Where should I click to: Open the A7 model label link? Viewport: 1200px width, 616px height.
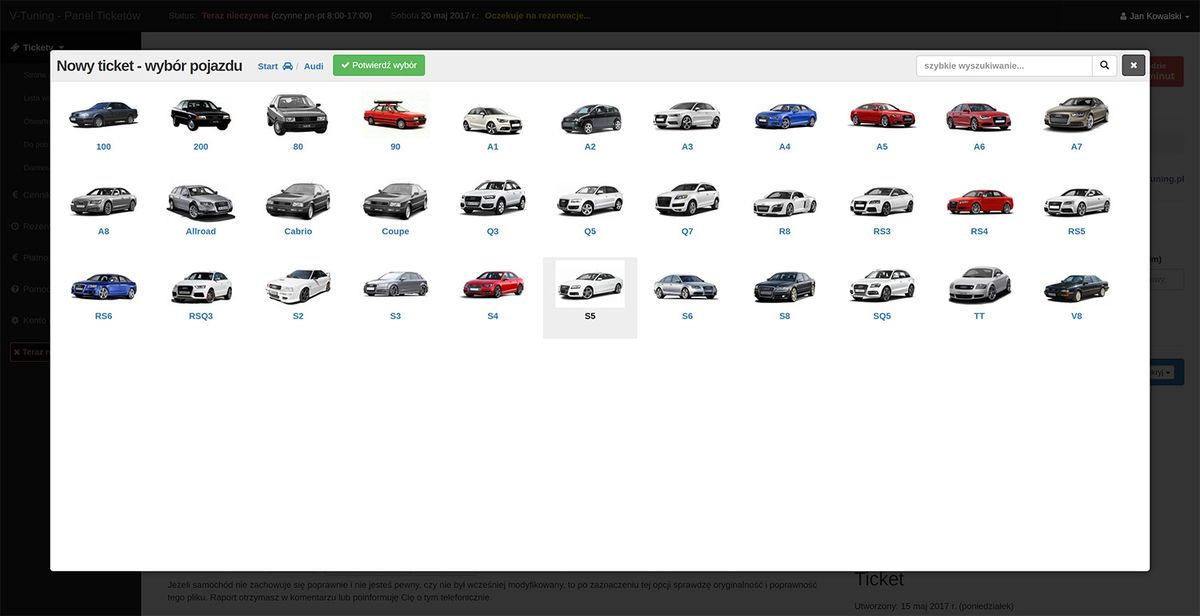(1076, 147)
